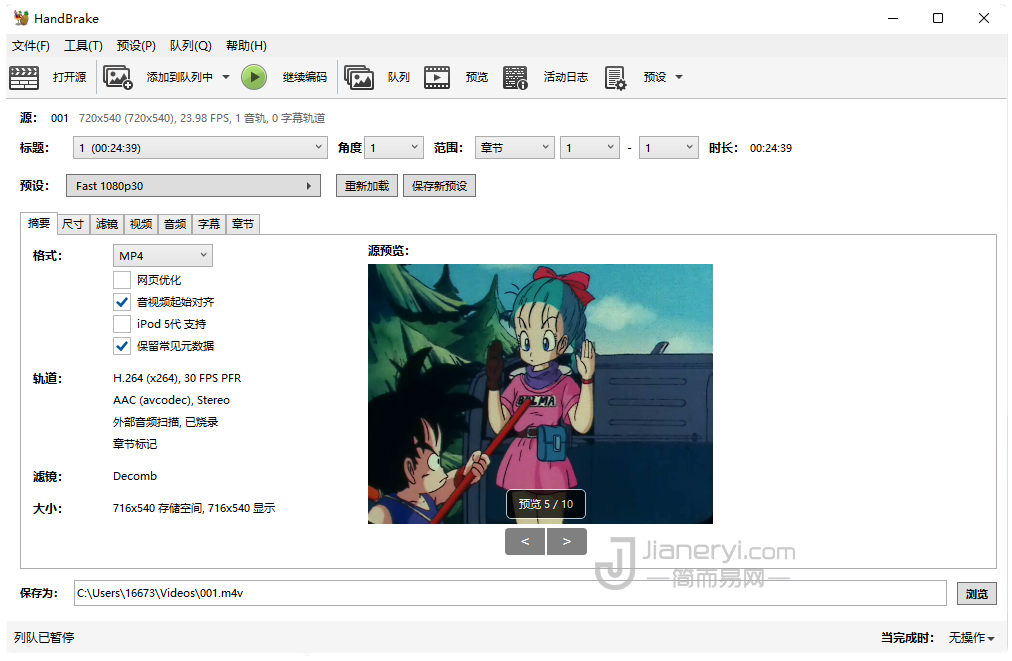Click the 预览 film frame icon
The height and width of the screenshot is (661, 1012).
point(437,77)
